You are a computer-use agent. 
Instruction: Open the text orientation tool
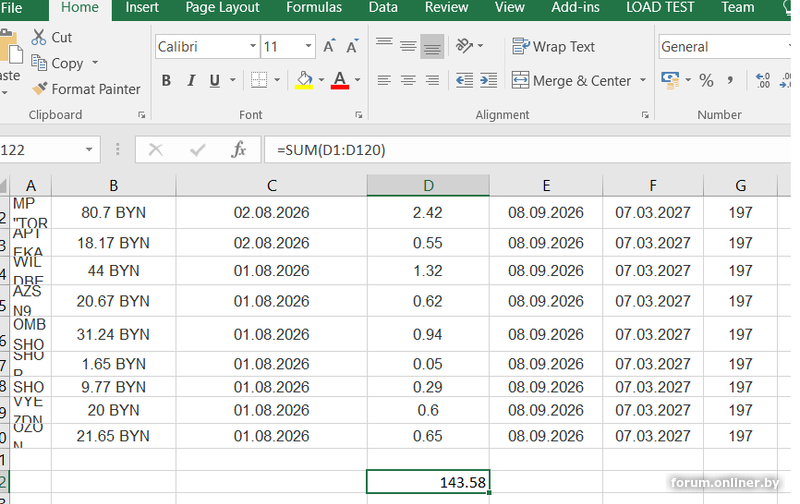464,46
